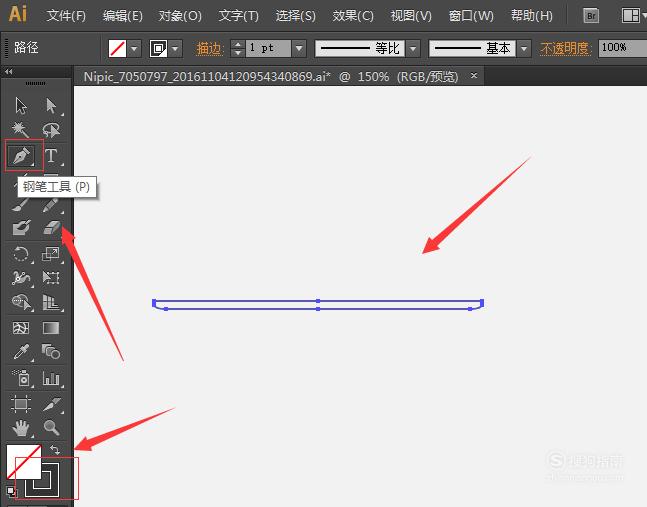Click the path's top center anchor point
This screenshot has height=507, width=647.
pos(318,301)
